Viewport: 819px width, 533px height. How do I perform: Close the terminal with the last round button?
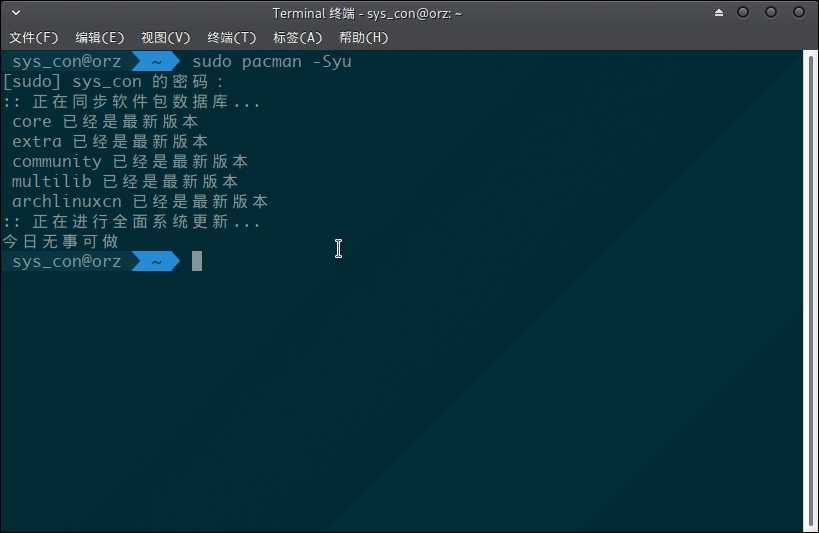tap(799, 12)
